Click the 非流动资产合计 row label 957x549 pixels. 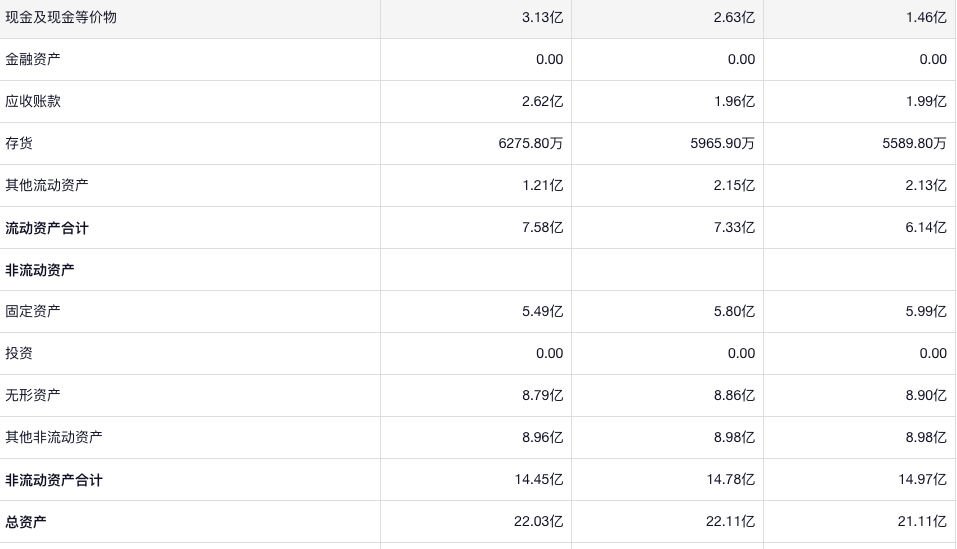tap(54, 480)
